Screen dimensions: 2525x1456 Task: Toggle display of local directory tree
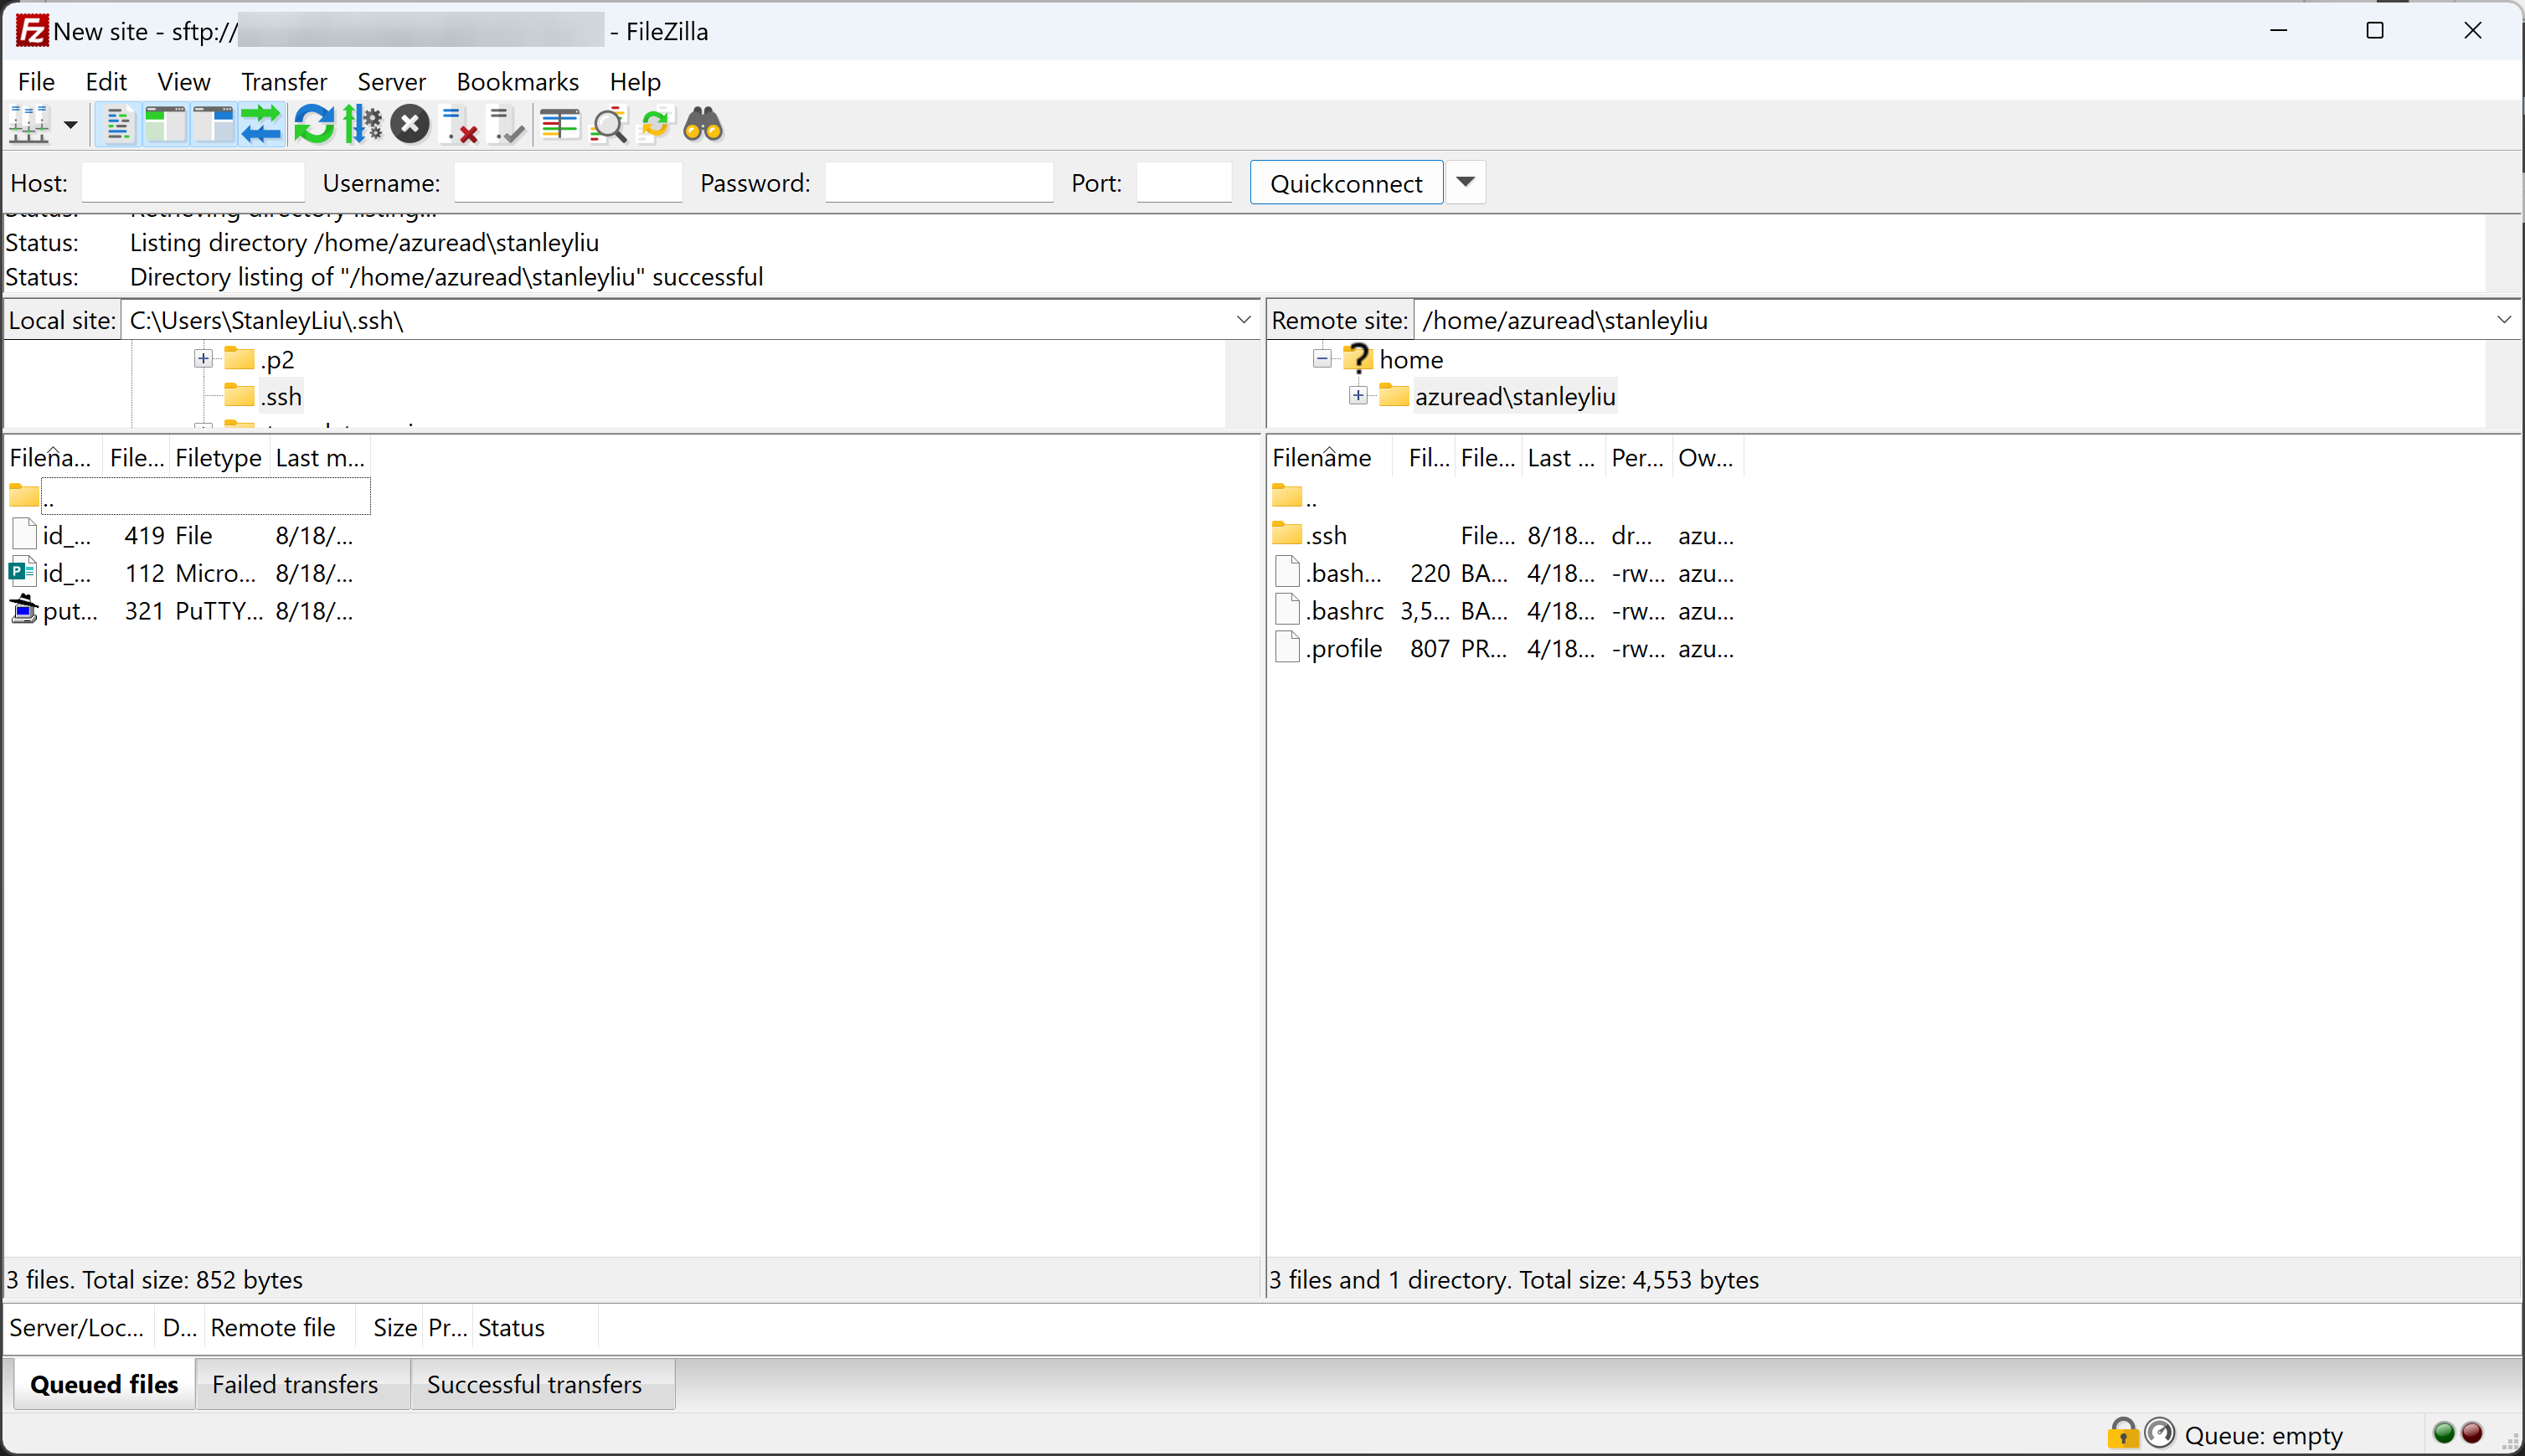coord(165,125)
